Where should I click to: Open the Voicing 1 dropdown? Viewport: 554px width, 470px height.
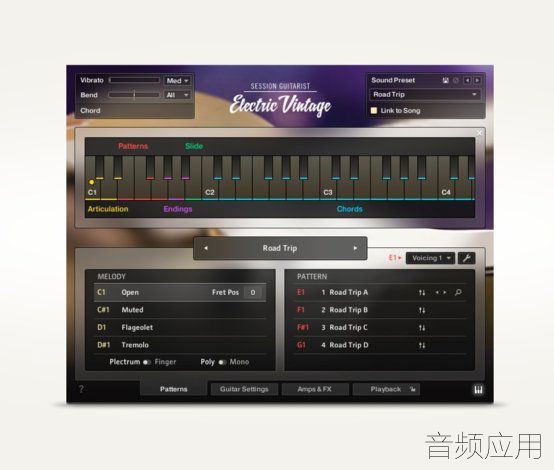(430, 258)
